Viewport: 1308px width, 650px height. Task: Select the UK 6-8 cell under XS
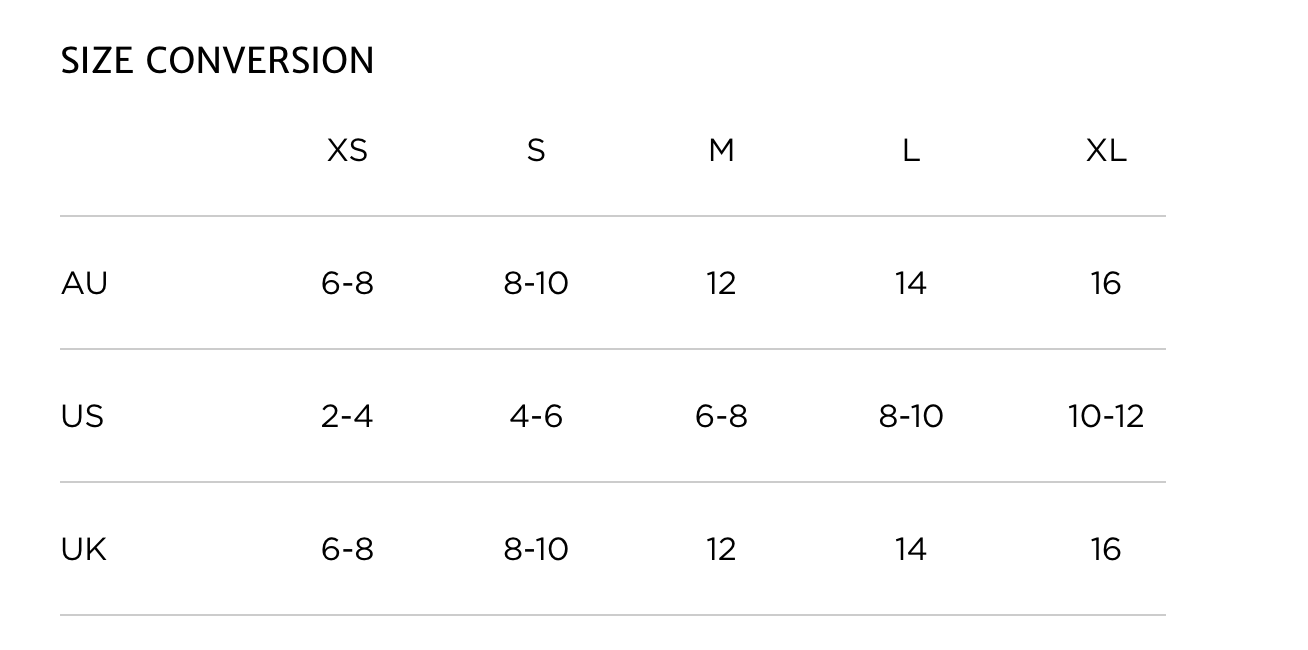tap(347, 549)
